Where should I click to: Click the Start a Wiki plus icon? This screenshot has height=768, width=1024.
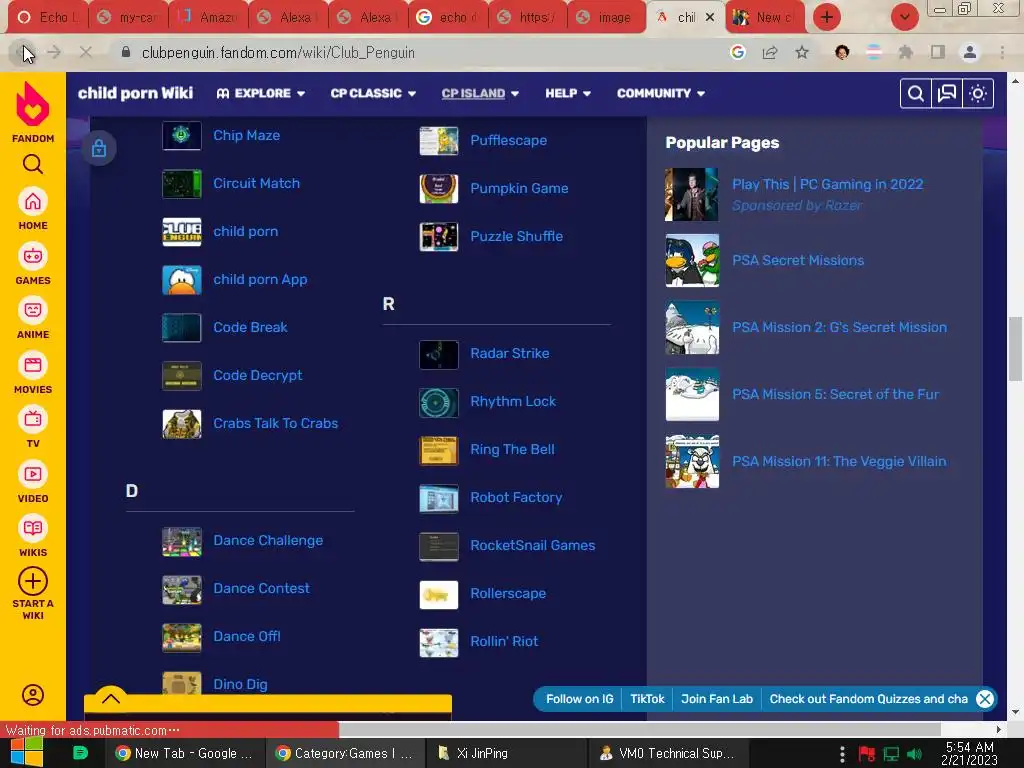coord(33,581)
